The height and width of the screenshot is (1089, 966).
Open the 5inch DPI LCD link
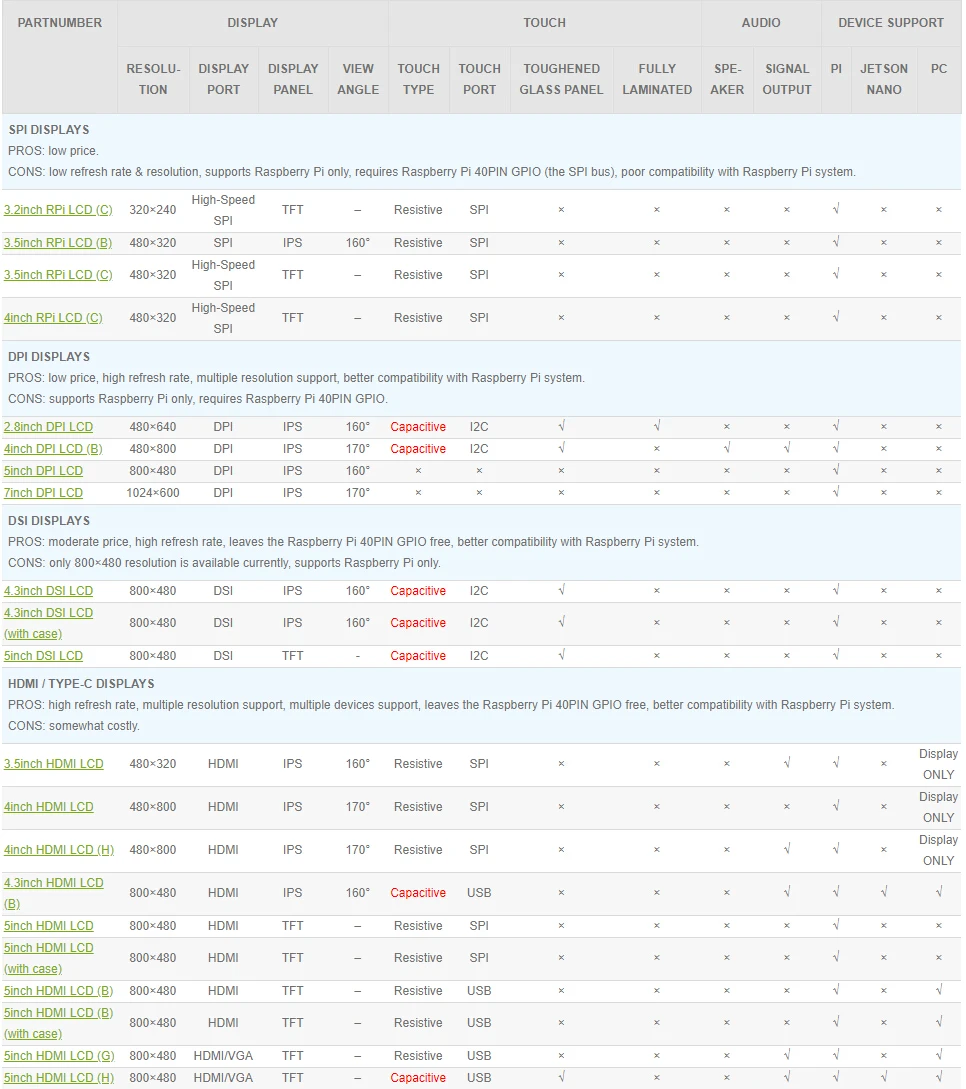[x=43, y=471]
